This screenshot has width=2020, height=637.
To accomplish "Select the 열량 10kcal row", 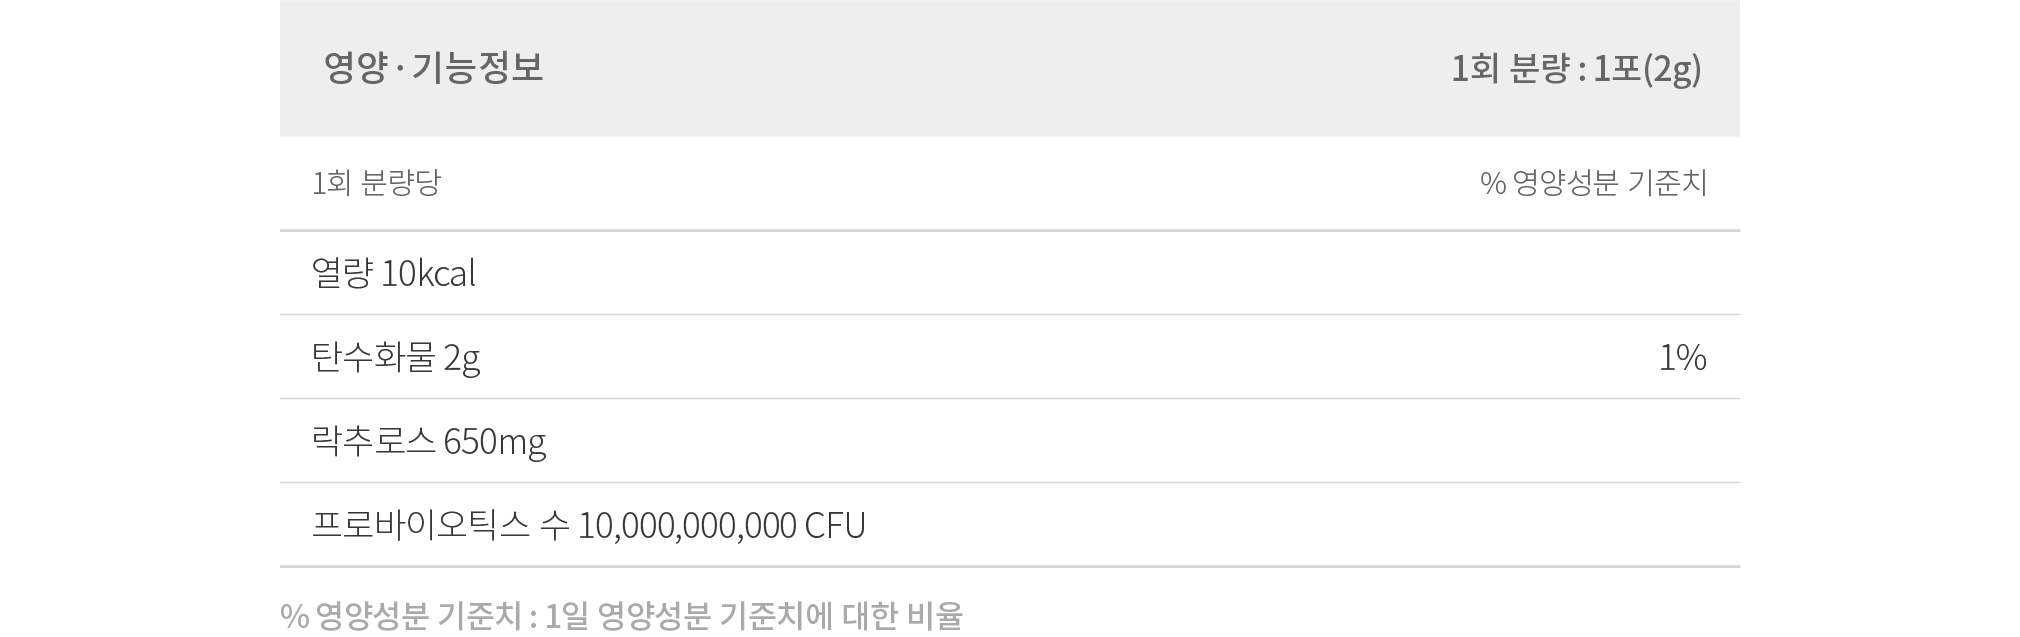I will [x=1010, y=273].
